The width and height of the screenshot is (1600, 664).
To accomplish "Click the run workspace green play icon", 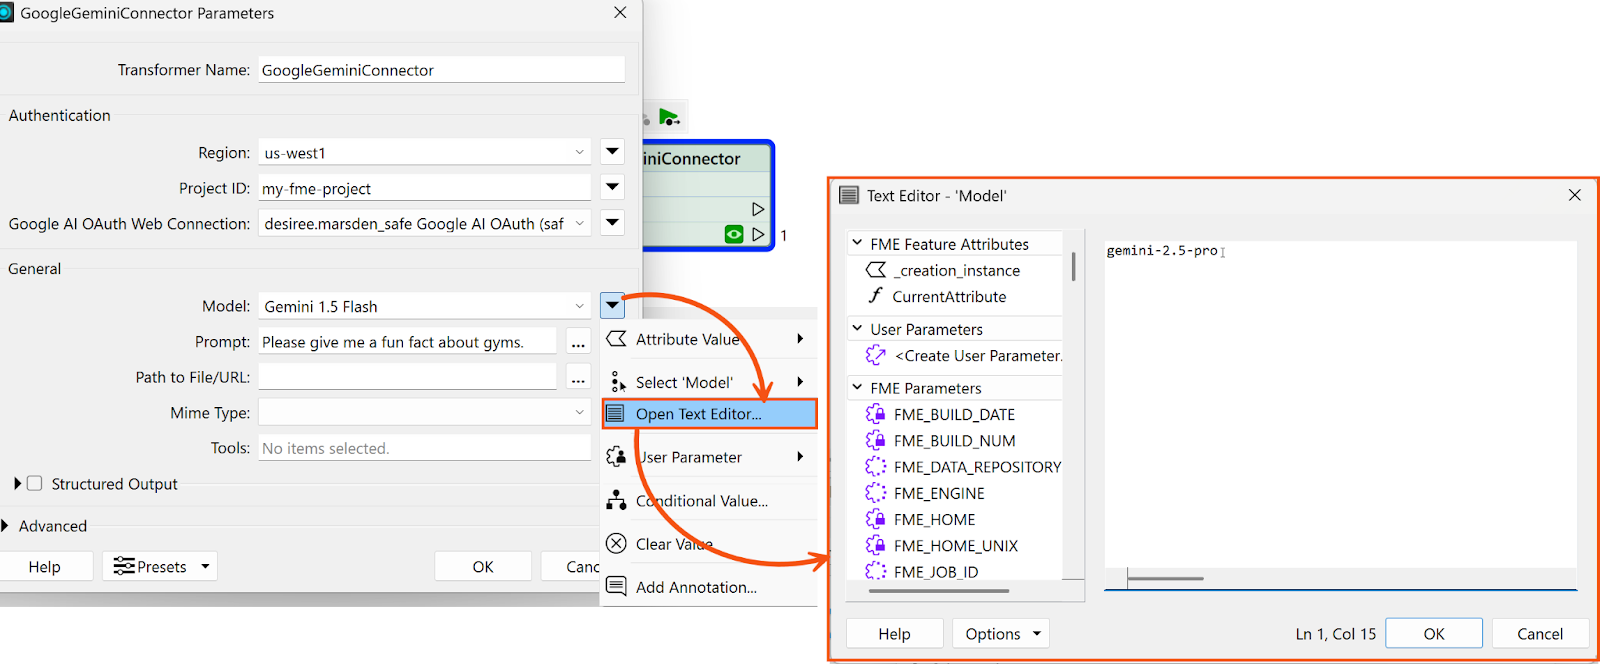I will [x=669, y=117].
